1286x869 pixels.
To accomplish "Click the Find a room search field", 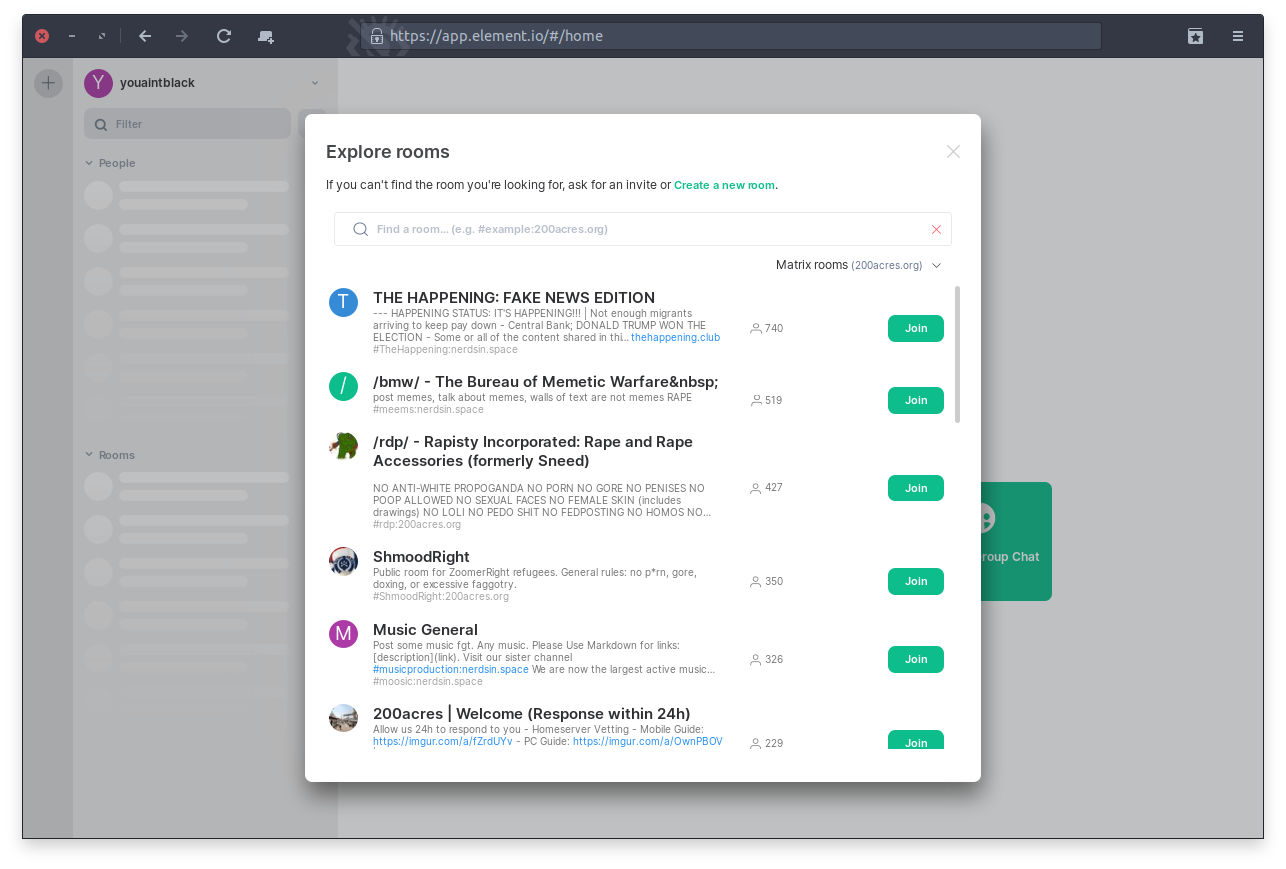I will point(640,229).
